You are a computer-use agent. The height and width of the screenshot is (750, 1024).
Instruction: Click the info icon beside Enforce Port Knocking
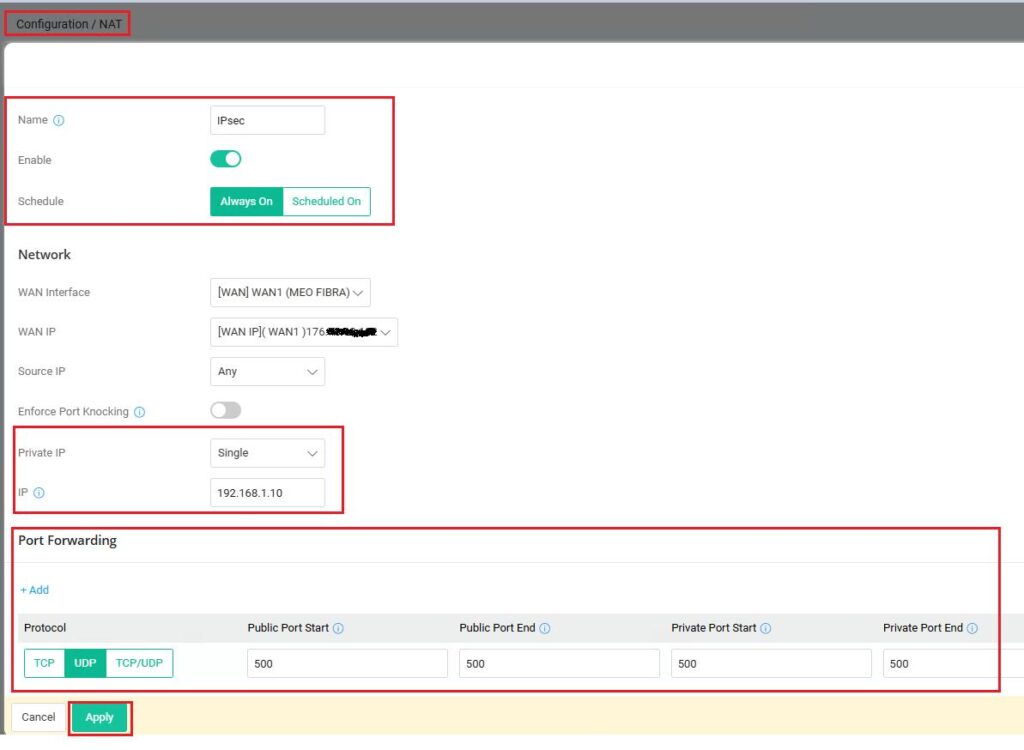point(139,412)
